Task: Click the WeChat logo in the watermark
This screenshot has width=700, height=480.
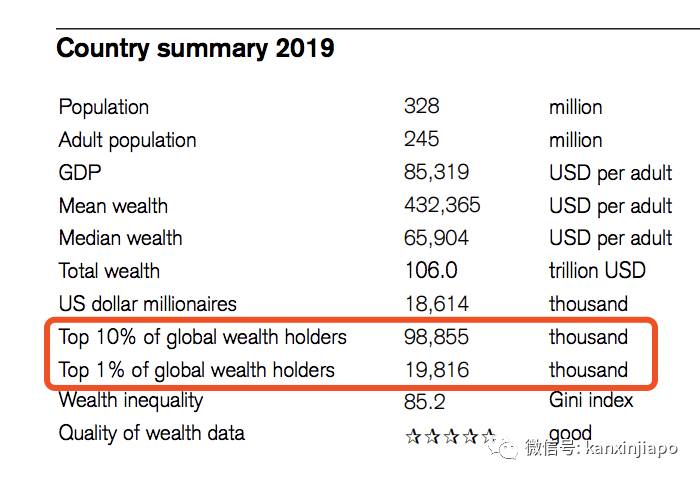Action: point(504,447)
